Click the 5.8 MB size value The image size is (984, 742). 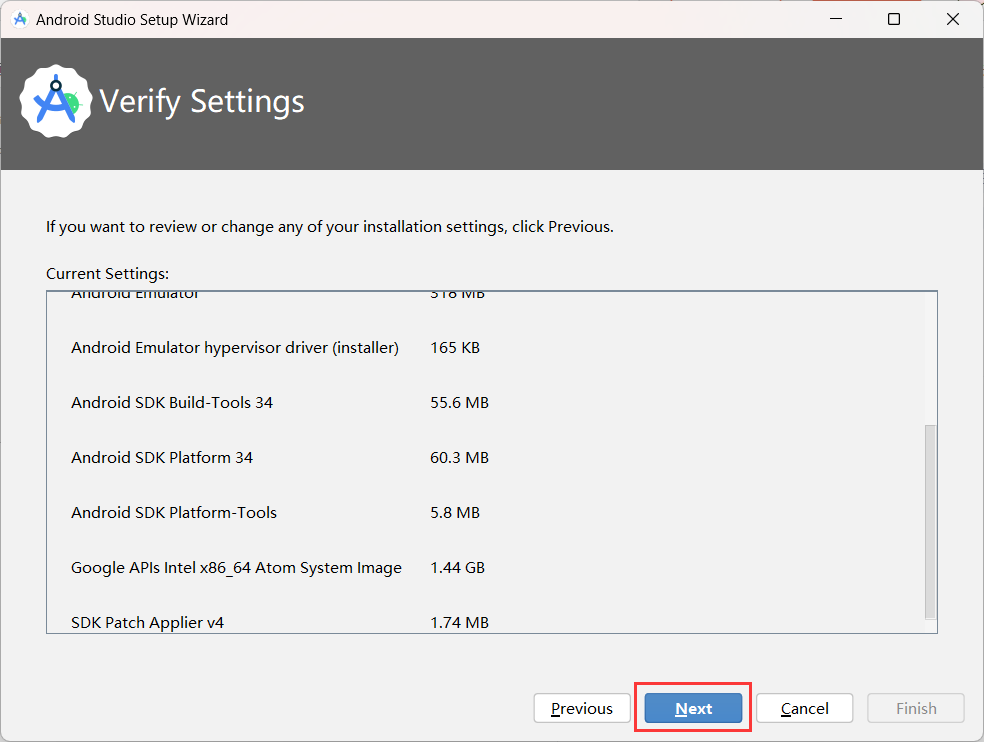pyautogui.click(x=455, y=512)
